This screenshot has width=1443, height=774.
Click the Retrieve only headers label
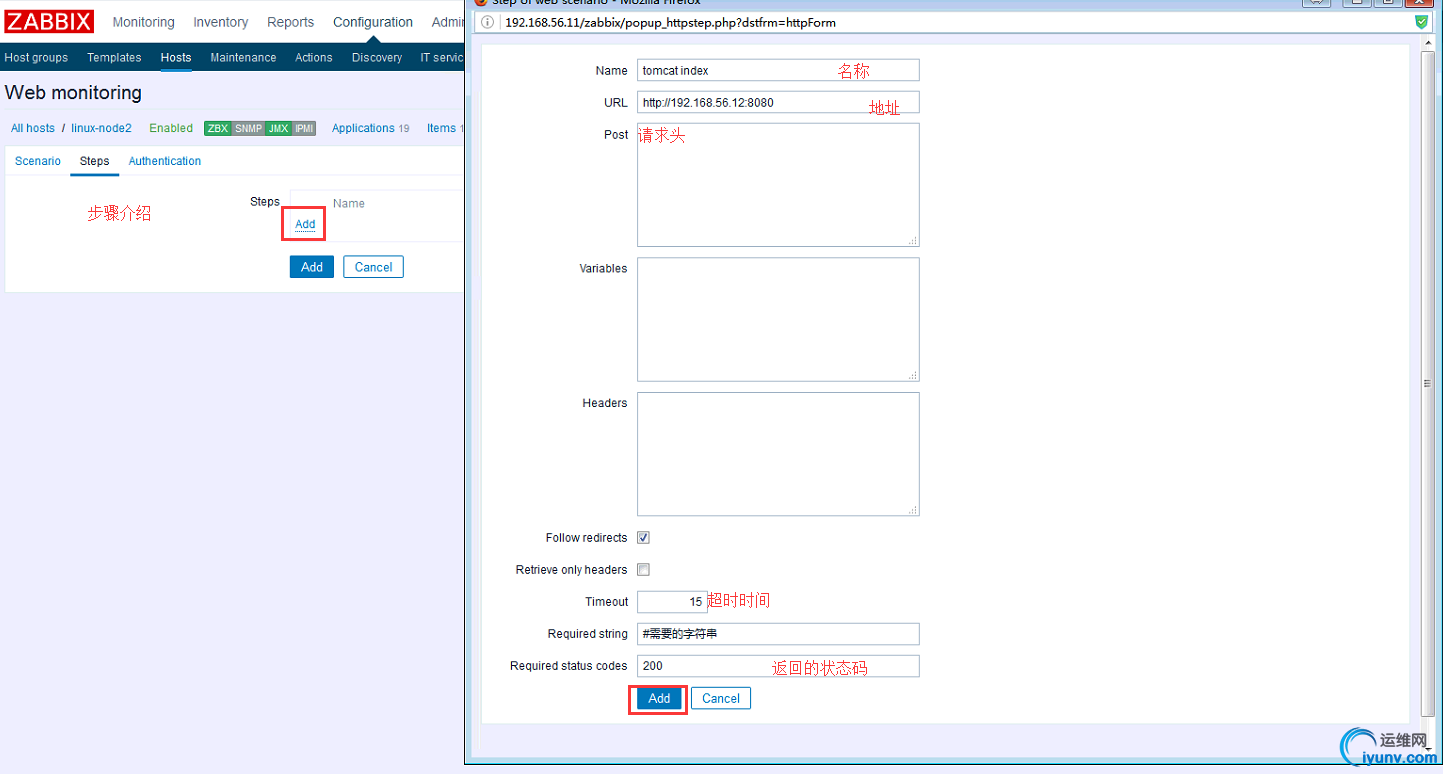tap(572, 570)
